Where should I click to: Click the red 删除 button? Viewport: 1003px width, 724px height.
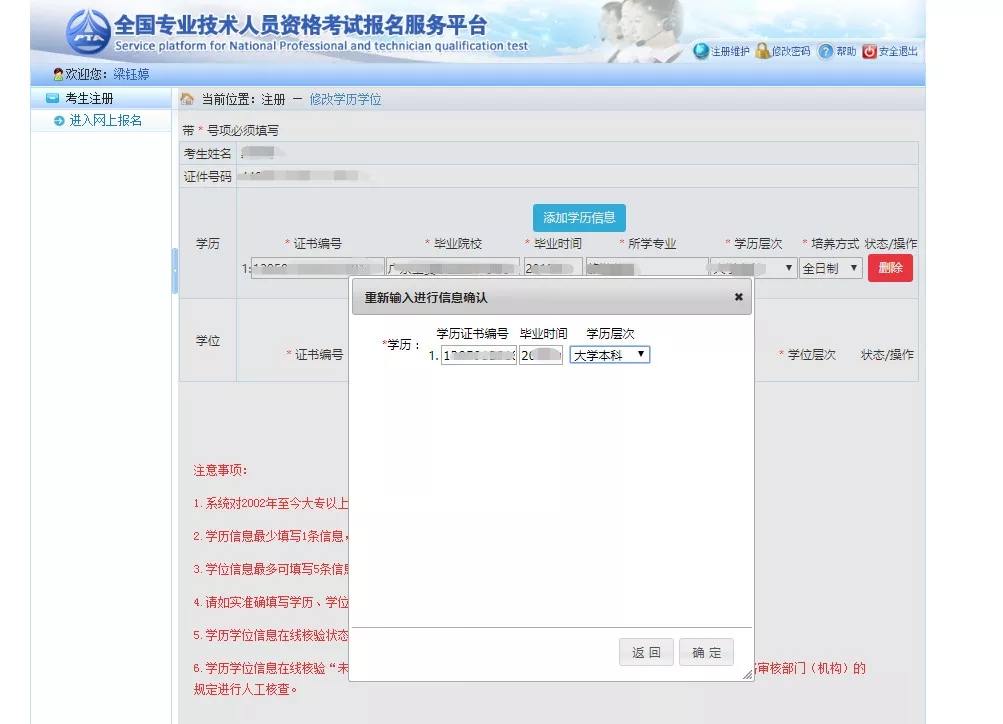(889, 268)
